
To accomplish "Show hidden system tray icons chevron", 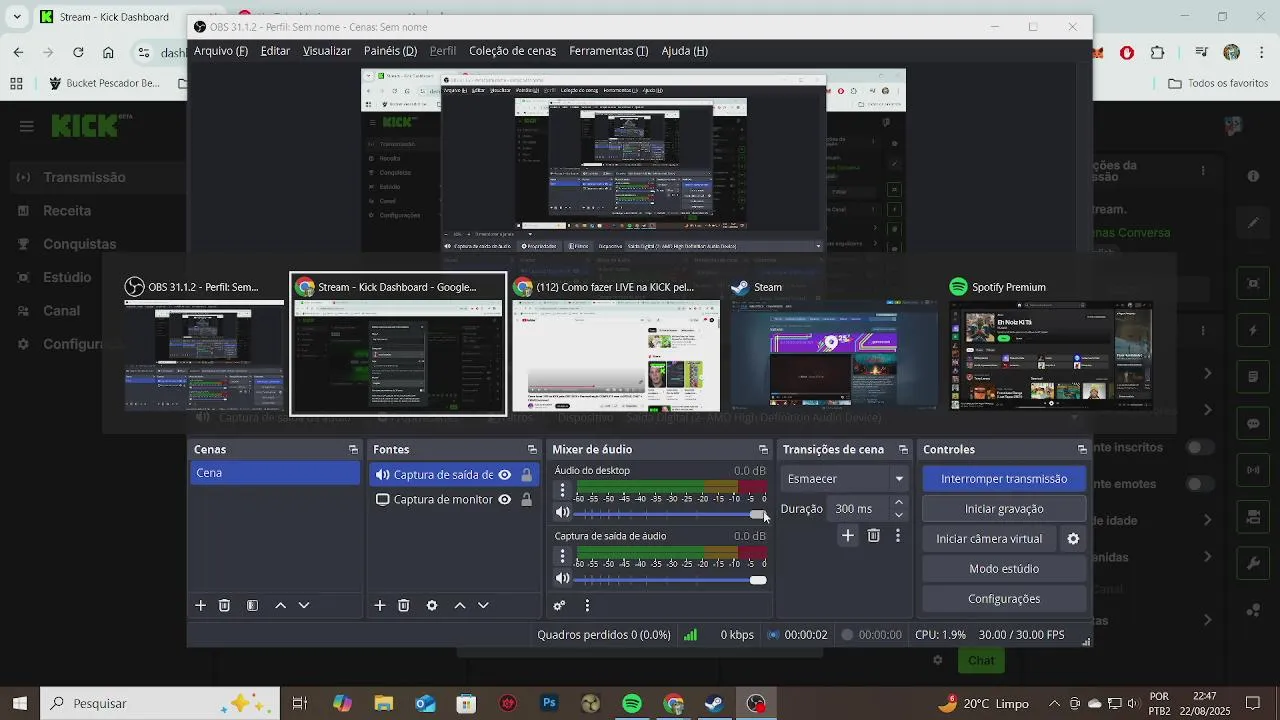I will 1054,703.
